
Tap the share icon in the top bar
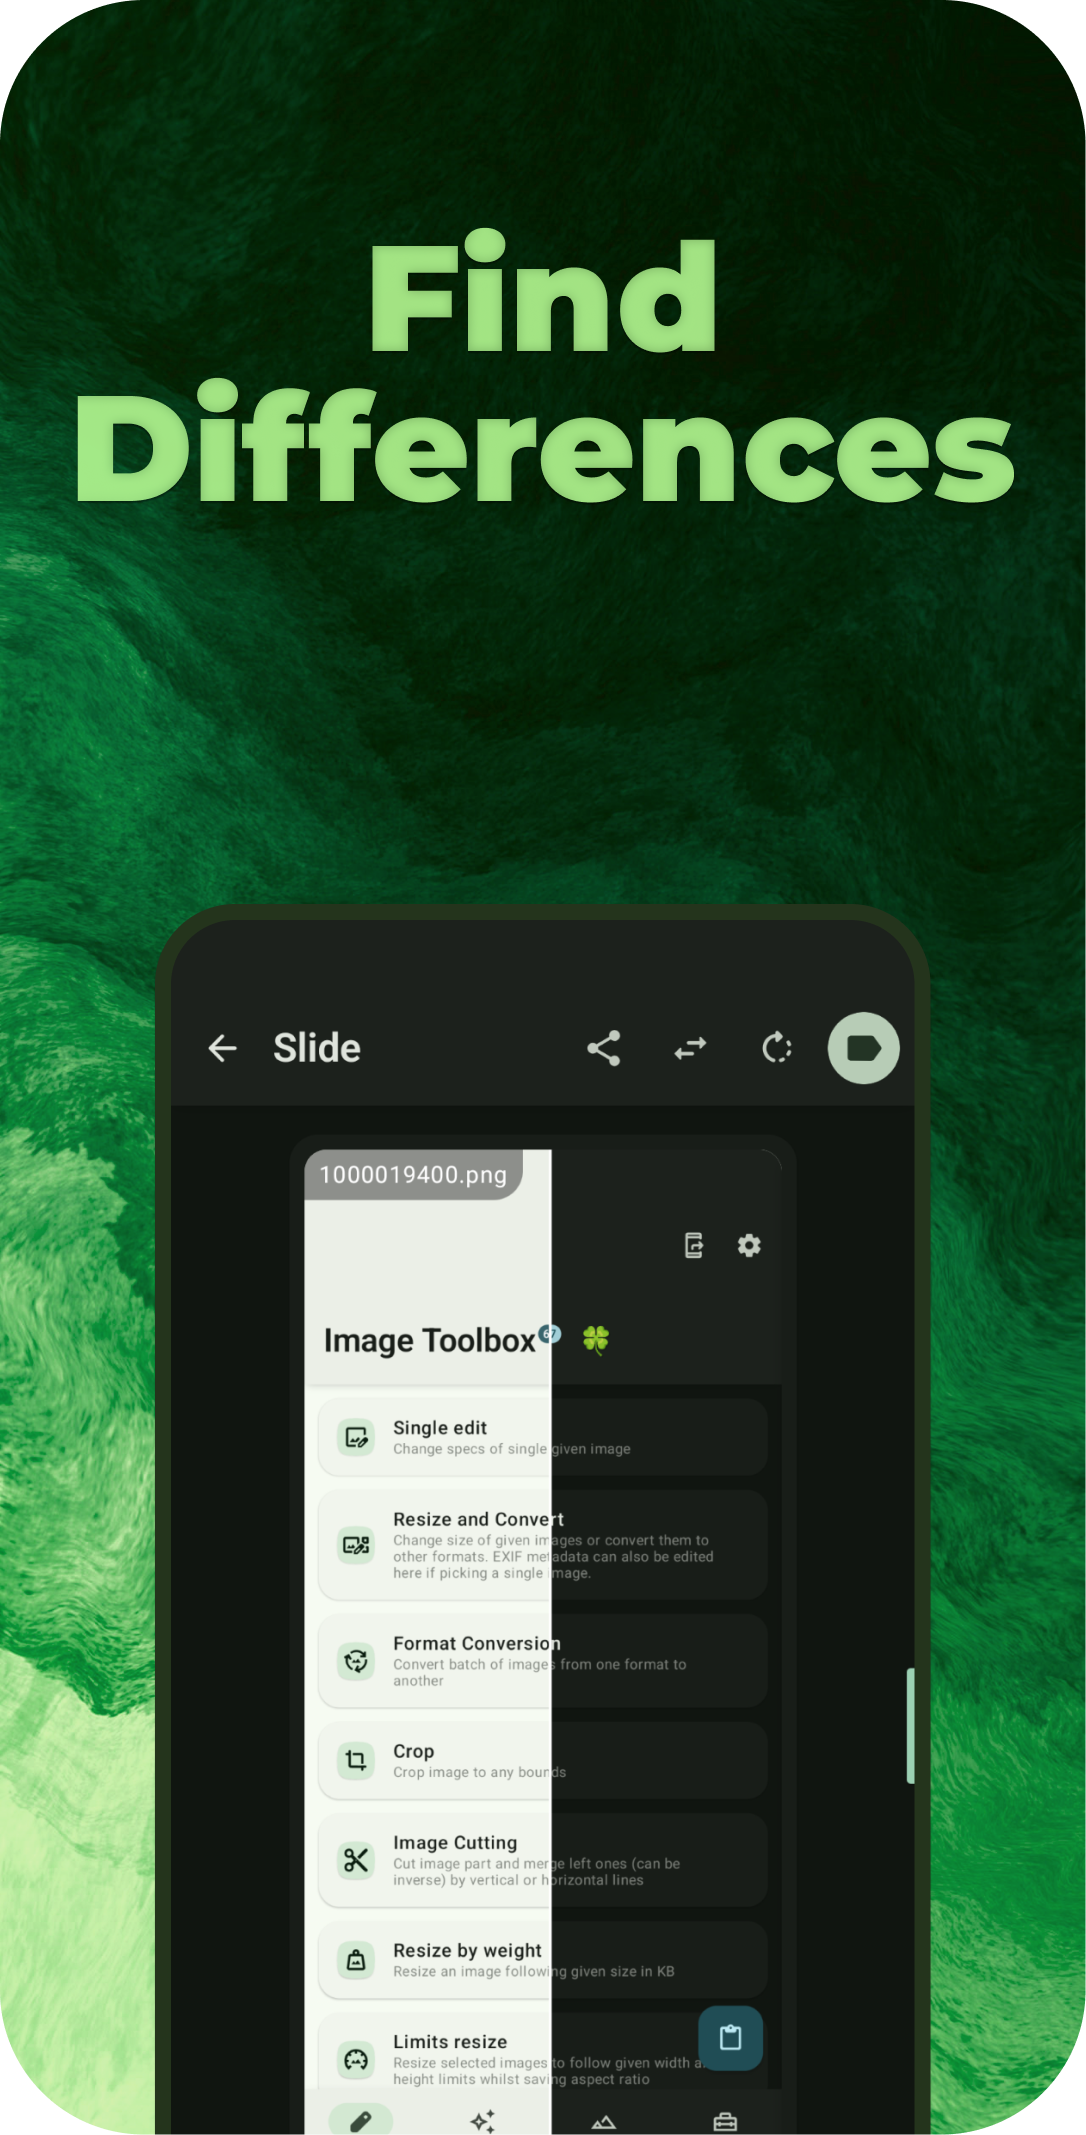click(604, 1048)
